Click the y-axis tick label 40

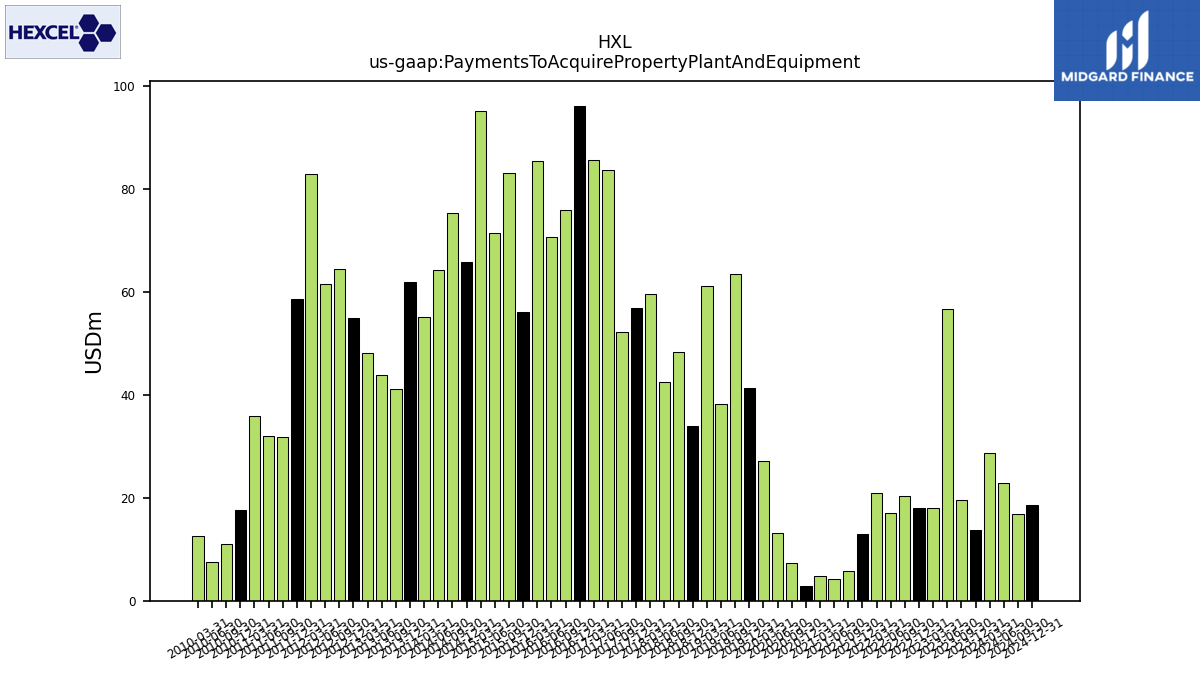pyautogui.click(x=127, y=396)
